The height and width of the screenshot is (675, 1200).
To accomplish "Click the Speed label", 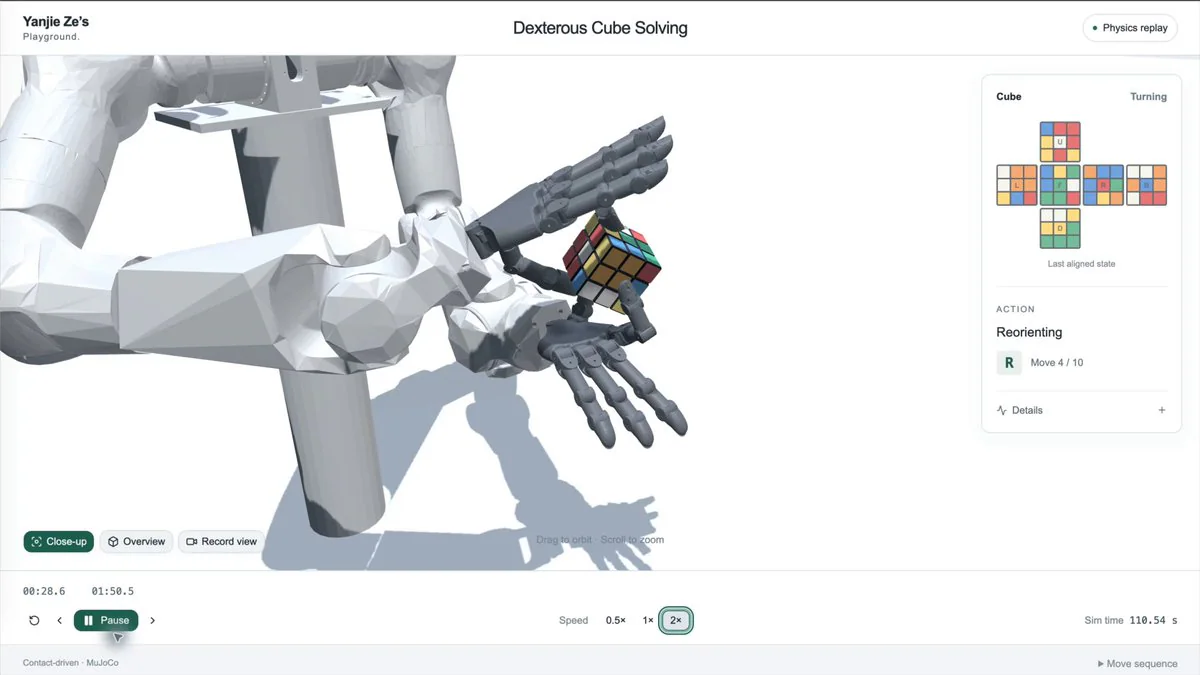I will [573, 620].
